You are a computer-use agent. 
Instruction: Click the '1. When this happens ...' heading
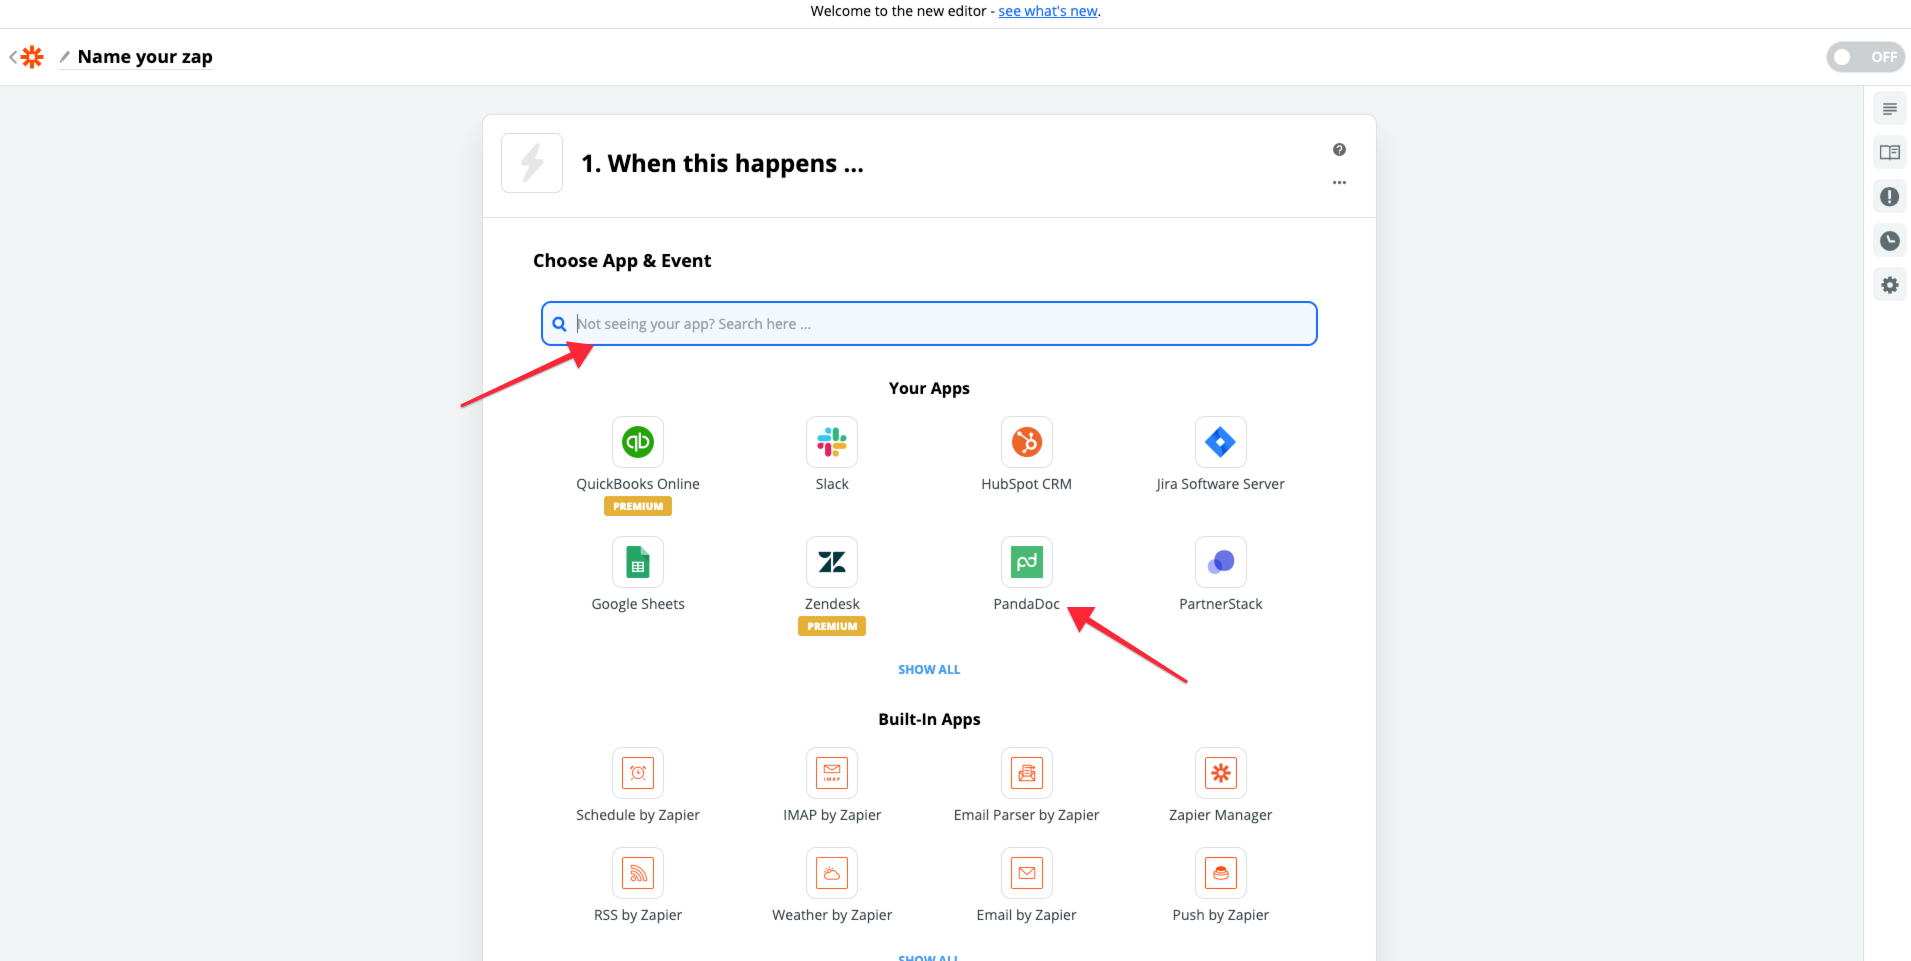pos(722,163)
